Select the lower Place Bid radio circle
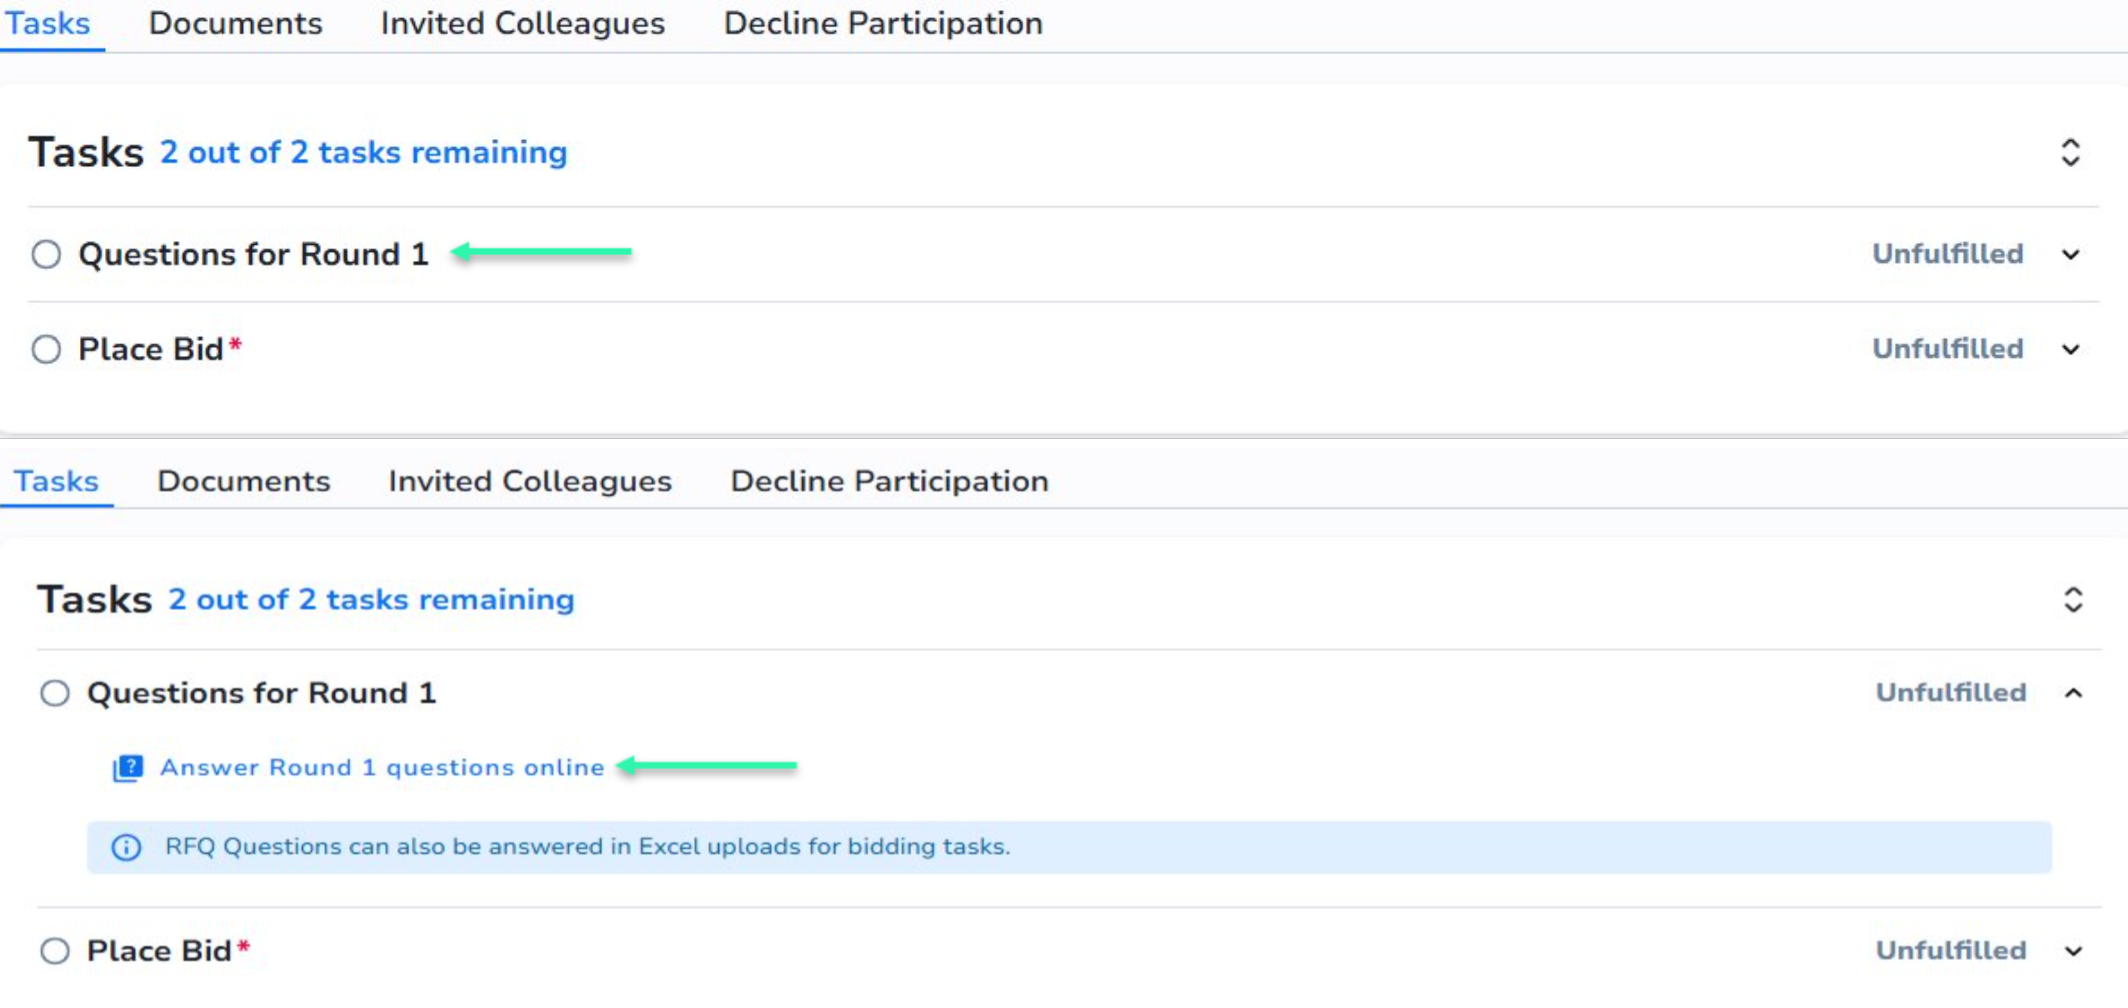Screen dimensions: 2128x1008 click(55, 951)
